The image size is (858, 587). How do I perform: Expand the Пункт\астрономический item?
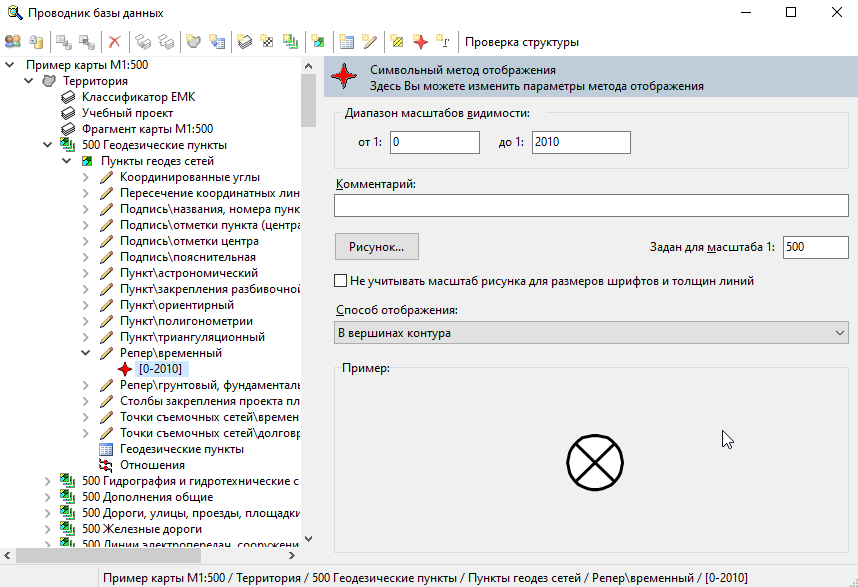coord(86,273)
